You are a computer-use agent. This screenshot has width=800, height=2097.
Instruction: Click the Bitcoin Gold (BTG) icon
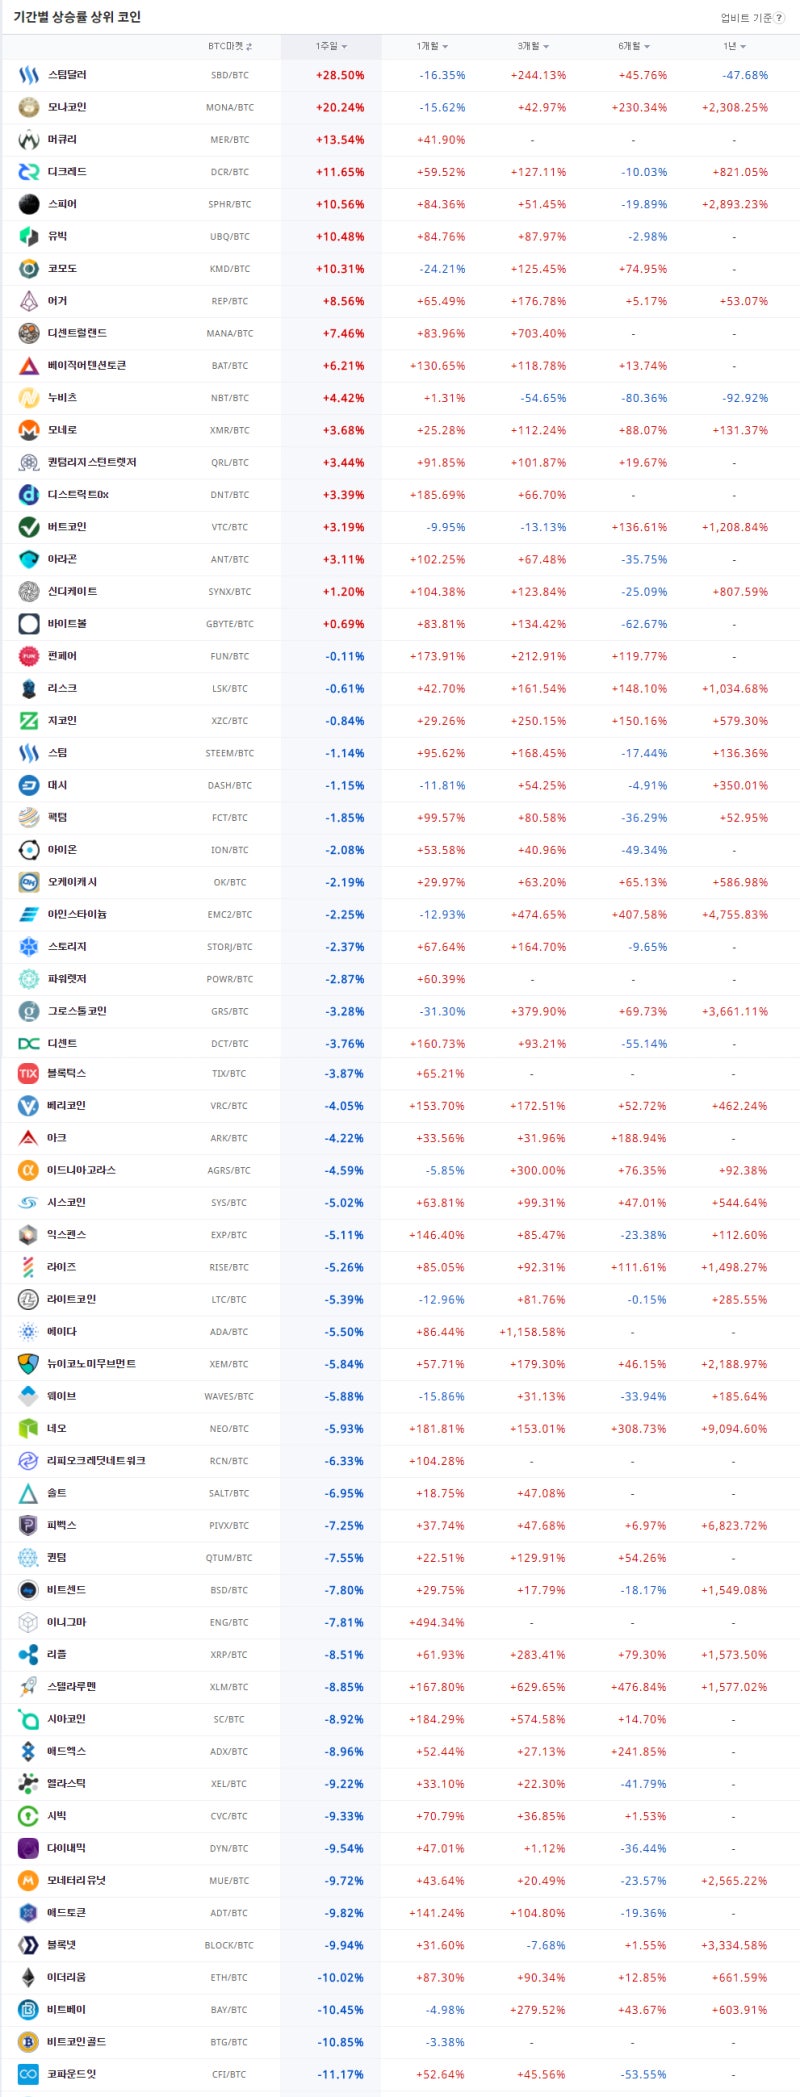(x=29, y=2041)
